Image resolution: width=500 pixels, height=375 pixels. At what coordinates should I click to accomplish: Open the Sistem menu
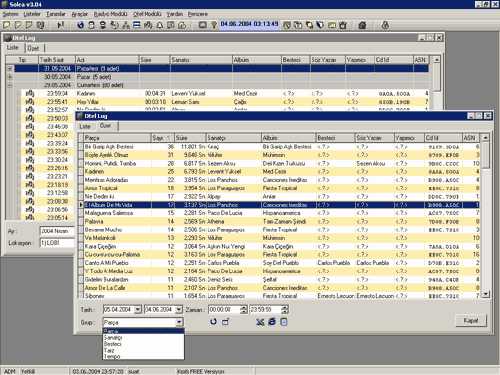(x=10, y=14)
